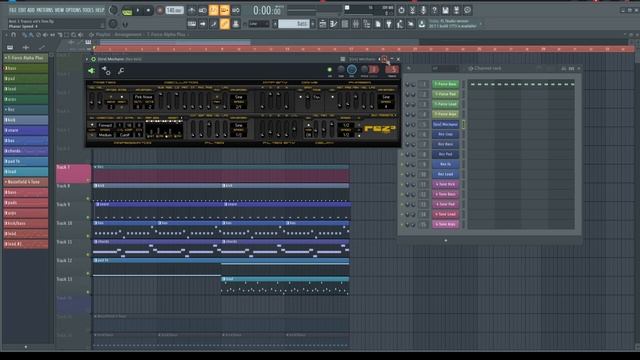Open the playlist view icon

tap(323, 24)
